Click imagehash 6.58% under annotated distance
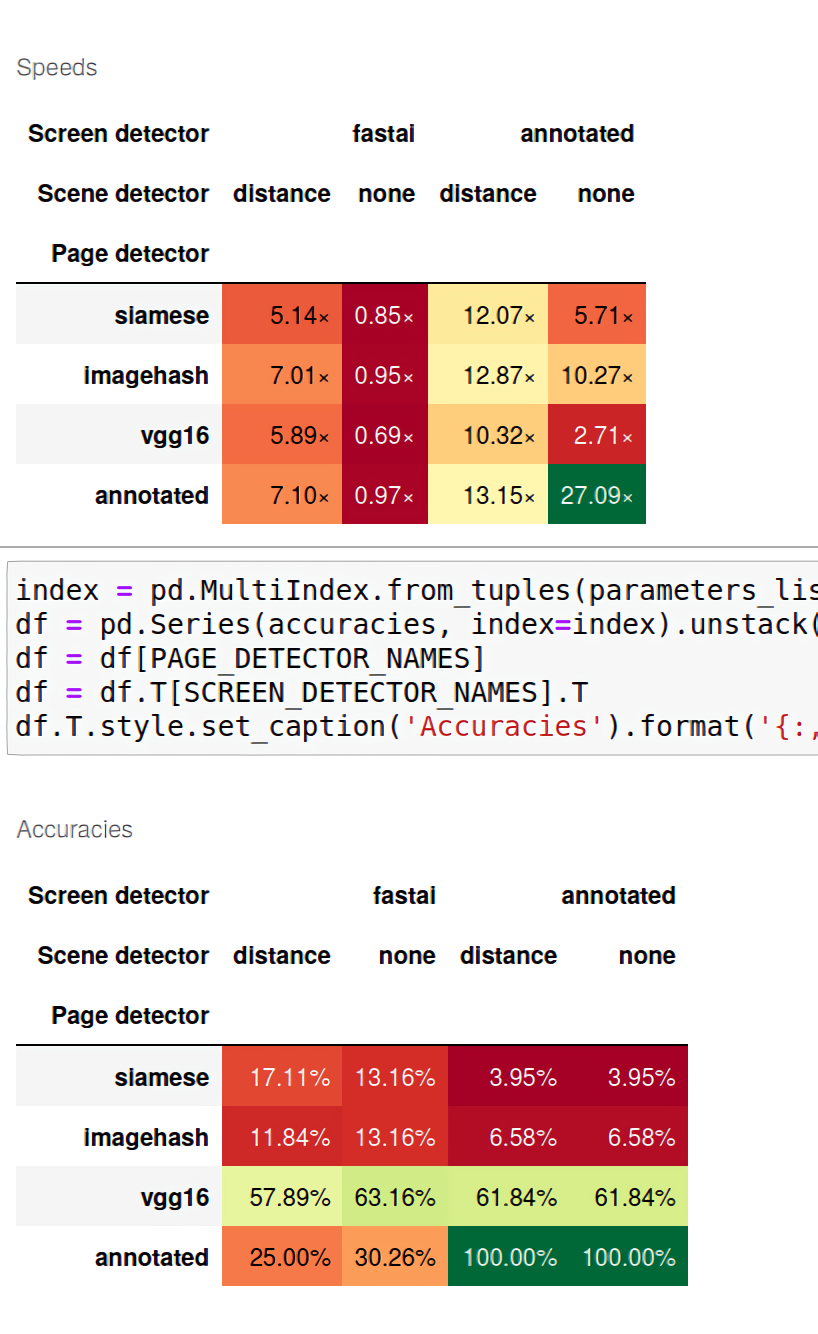Screen dimensions: 818x1334 tap(508, 1136)
